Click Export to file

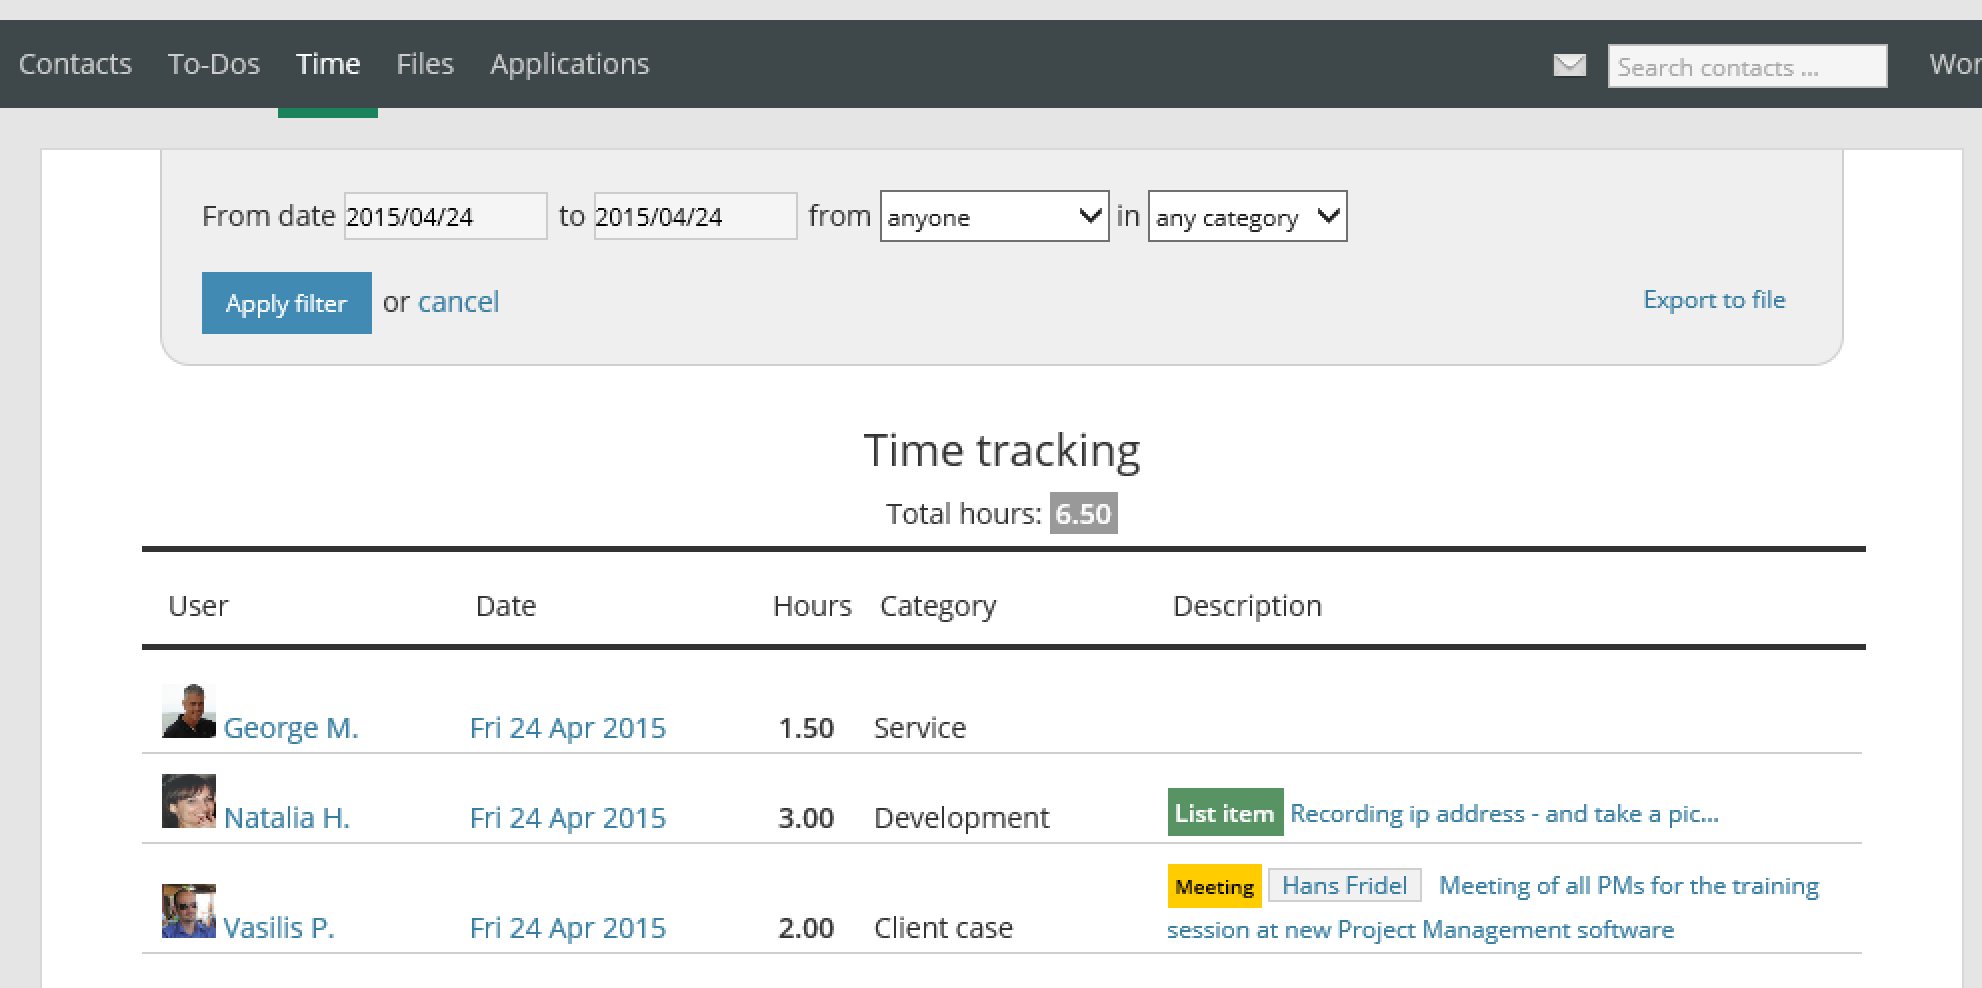pos(1714,300)
